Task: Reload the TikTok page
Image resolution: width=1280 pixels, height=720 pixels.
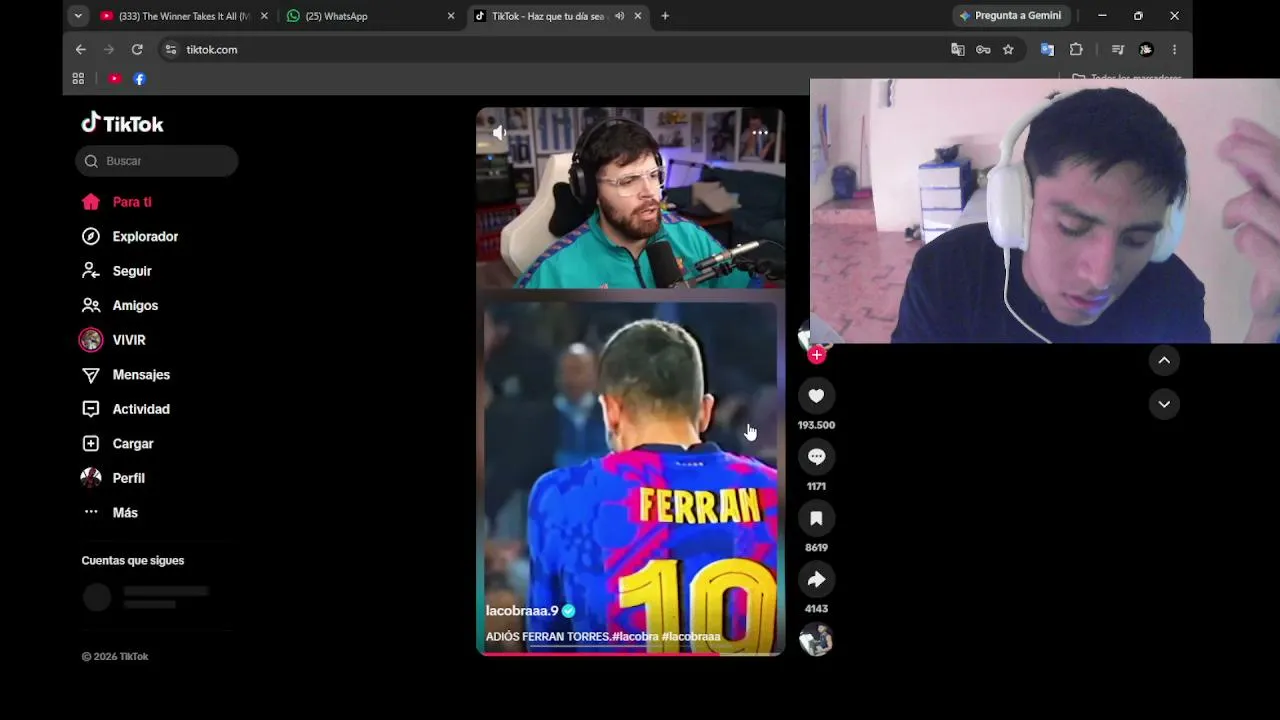Action: click(x=137, y=50)
